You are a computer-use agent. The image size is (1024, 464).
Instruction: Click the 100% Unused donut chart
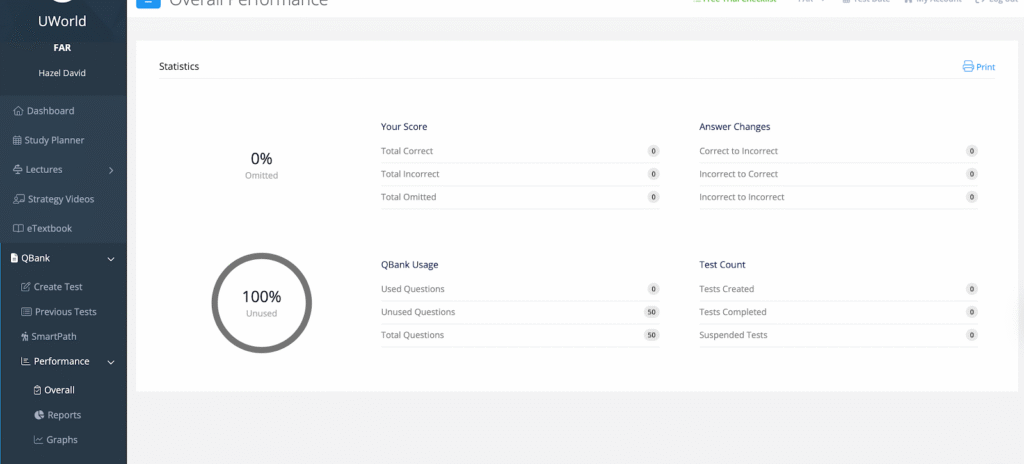261,303
